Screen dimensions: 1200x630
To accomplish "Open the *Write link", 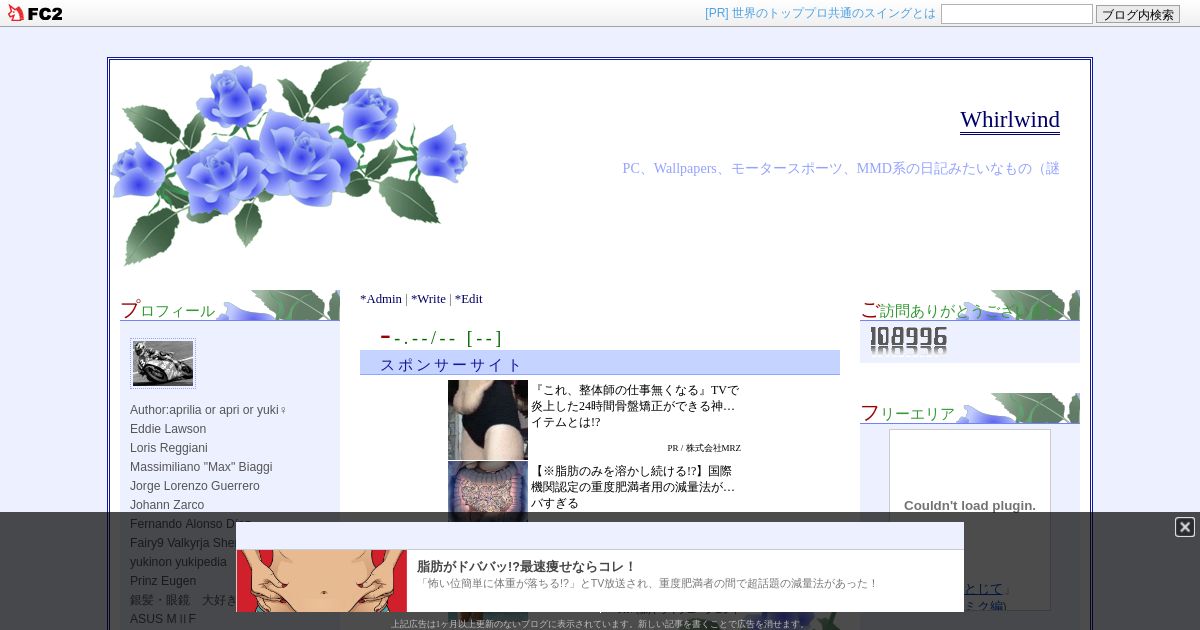I will coord(428,299).
